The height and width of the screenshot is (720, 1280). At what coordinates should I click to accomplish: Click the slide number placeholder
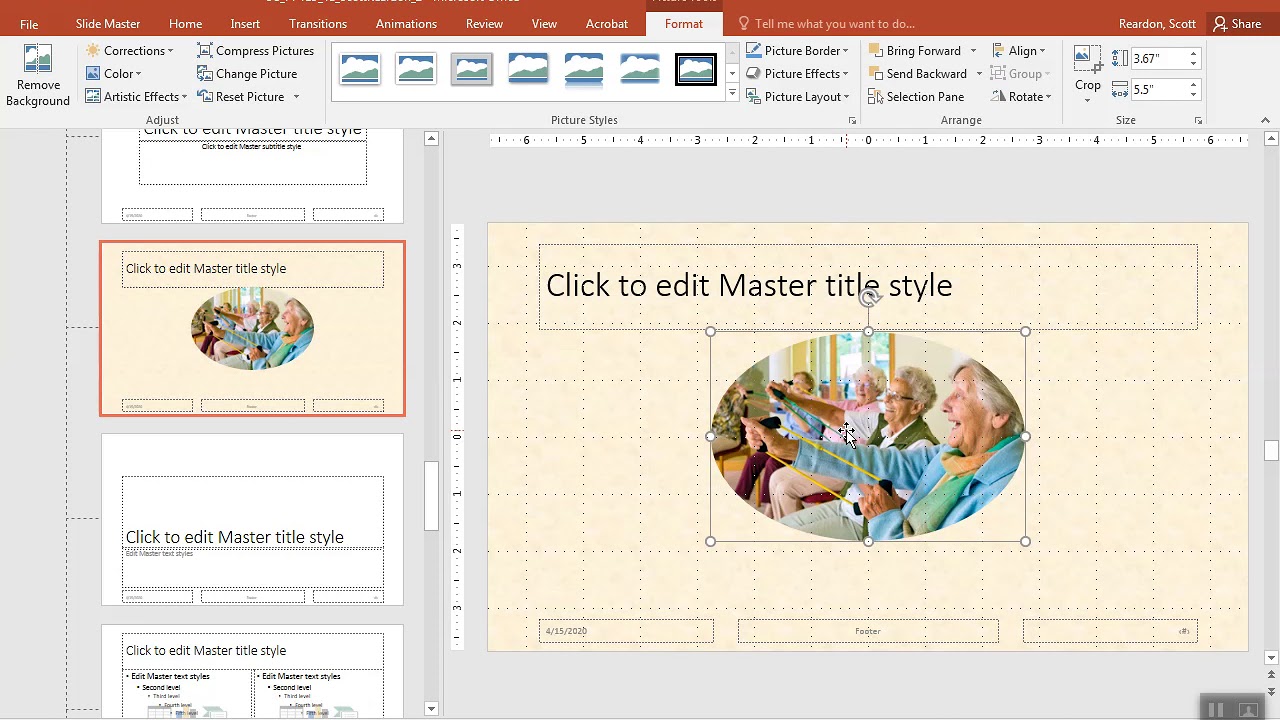pyautogui.click(x=1110, y=631)
